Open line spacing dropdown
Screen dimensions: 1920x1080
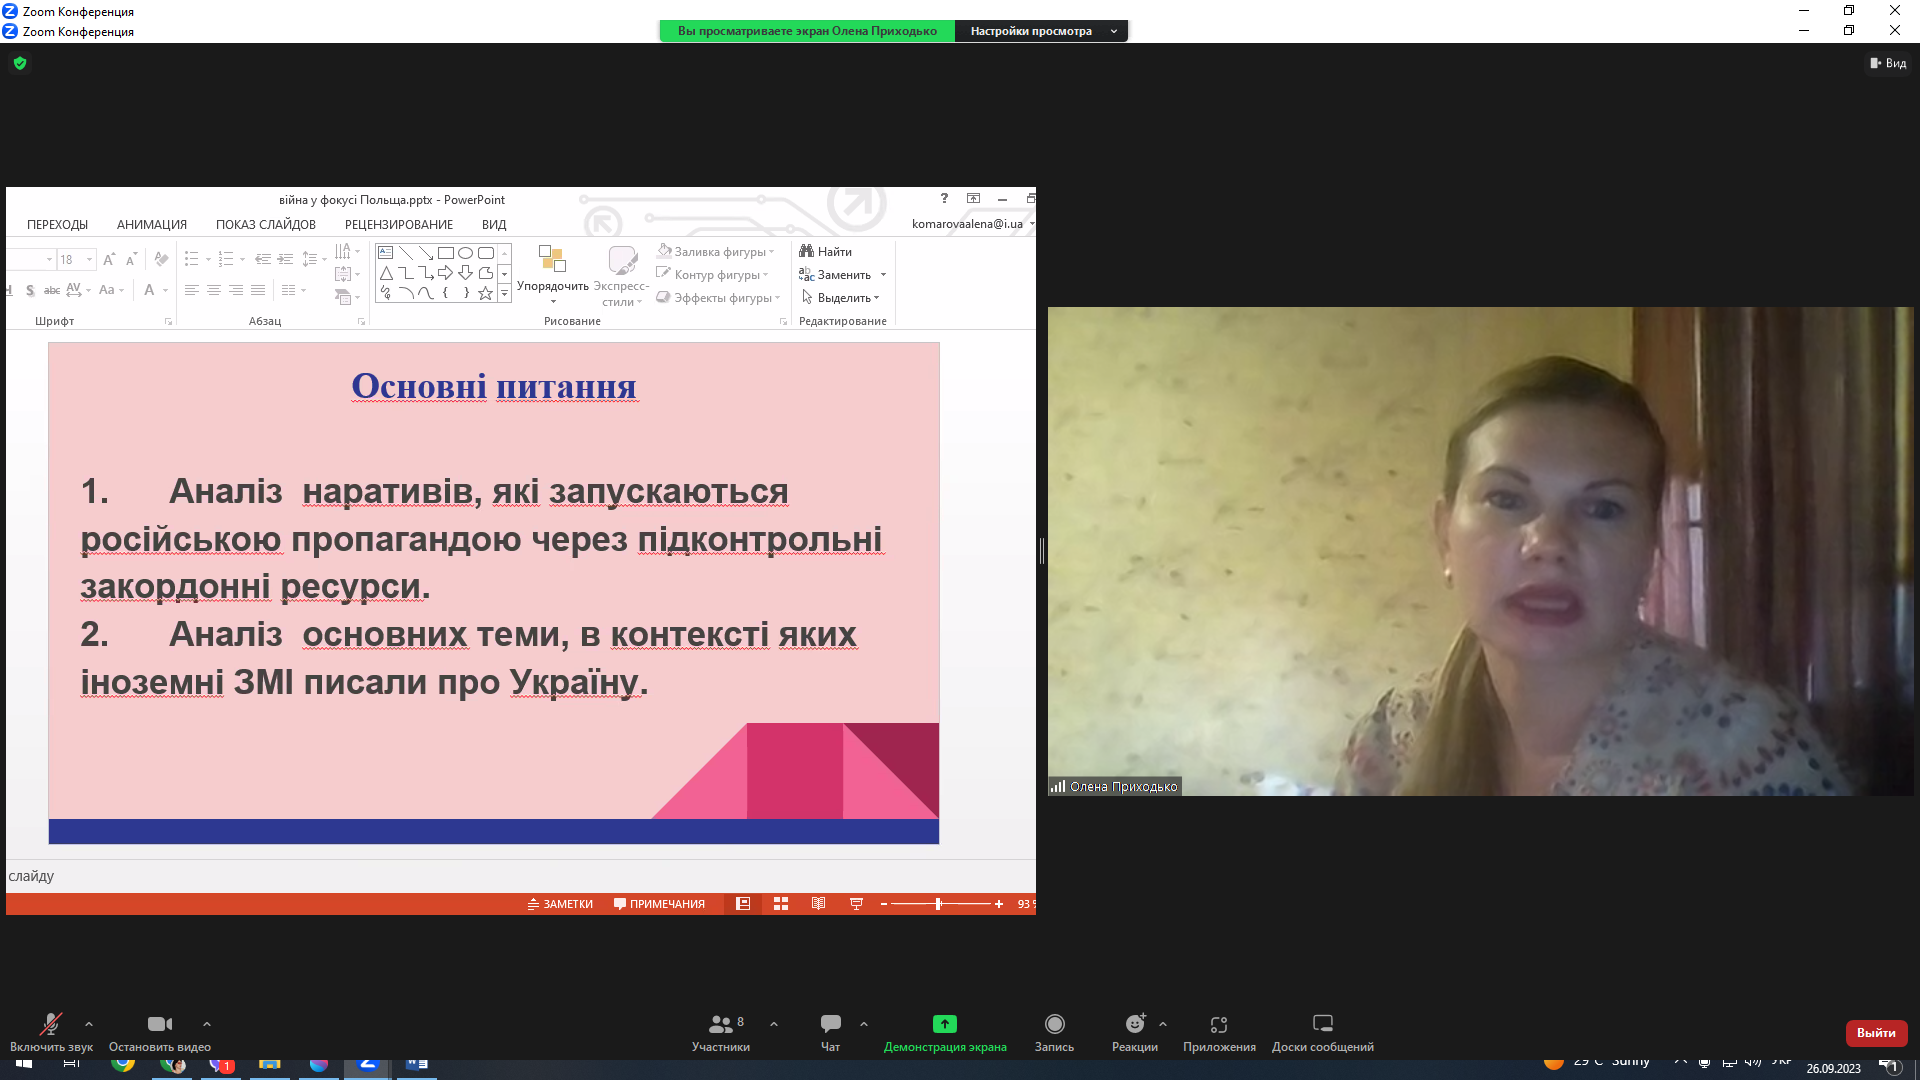[x=314, y=259]
